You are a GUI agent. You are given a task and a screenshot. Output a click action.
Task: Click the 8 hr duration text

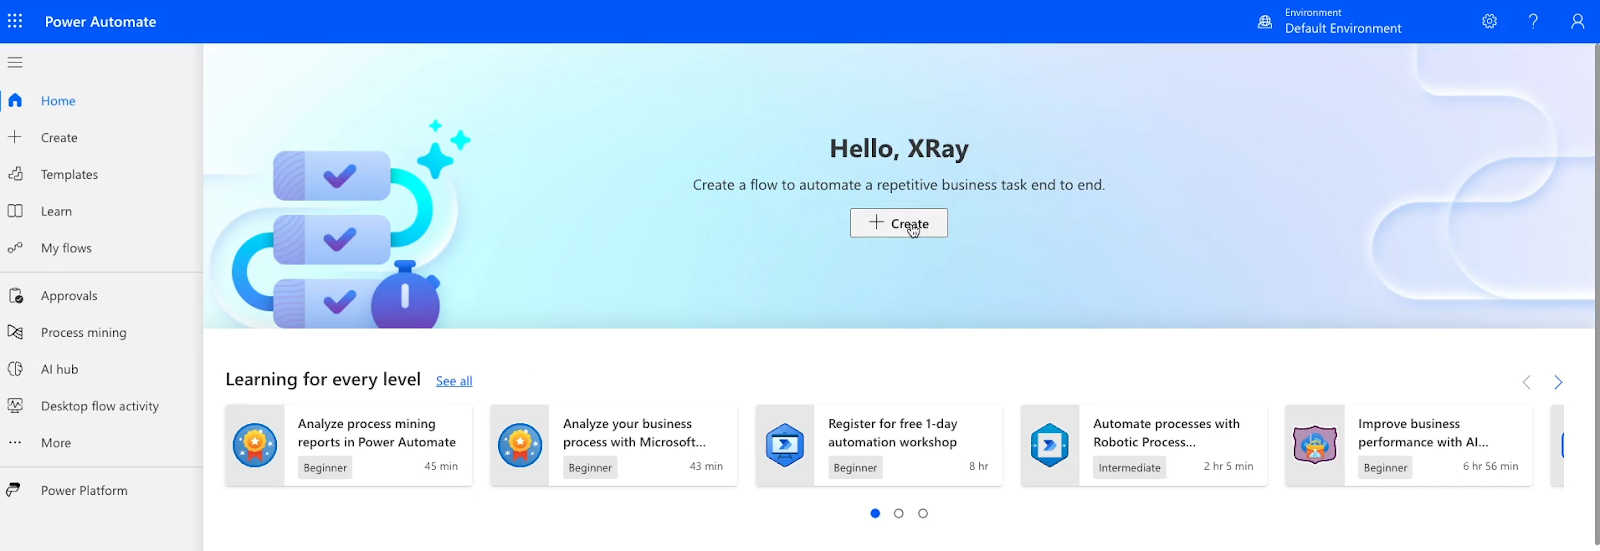978,466
